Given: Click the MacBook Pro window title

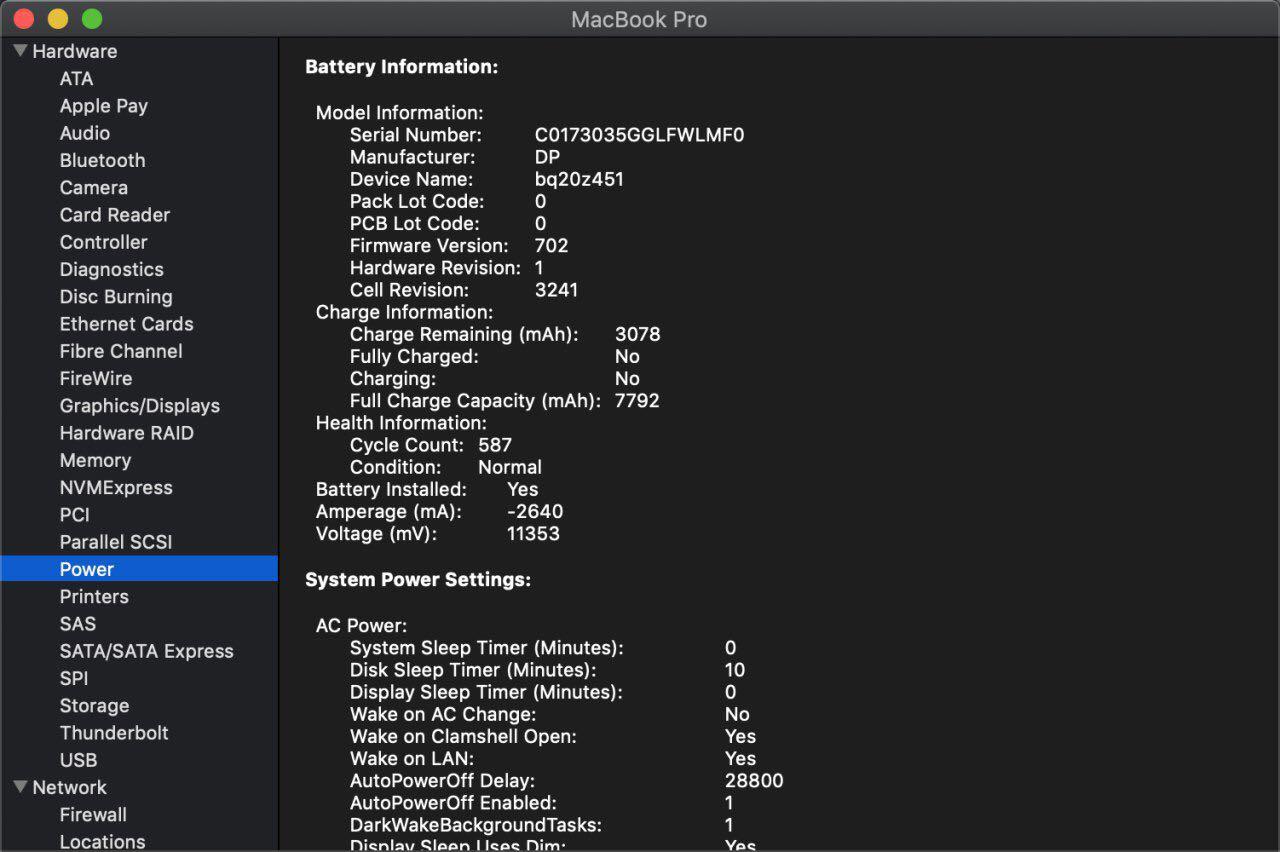Looking at the screenshot, I should point(639,20).
